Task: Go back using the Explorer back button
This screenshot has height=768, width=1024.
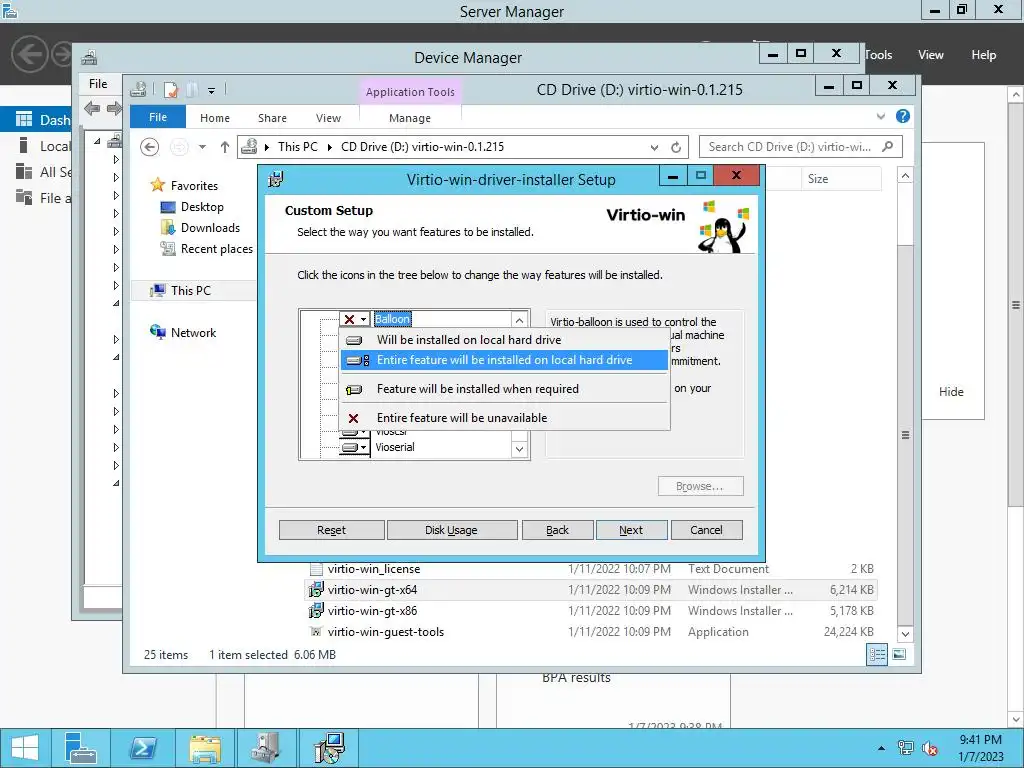Action: 150,147
